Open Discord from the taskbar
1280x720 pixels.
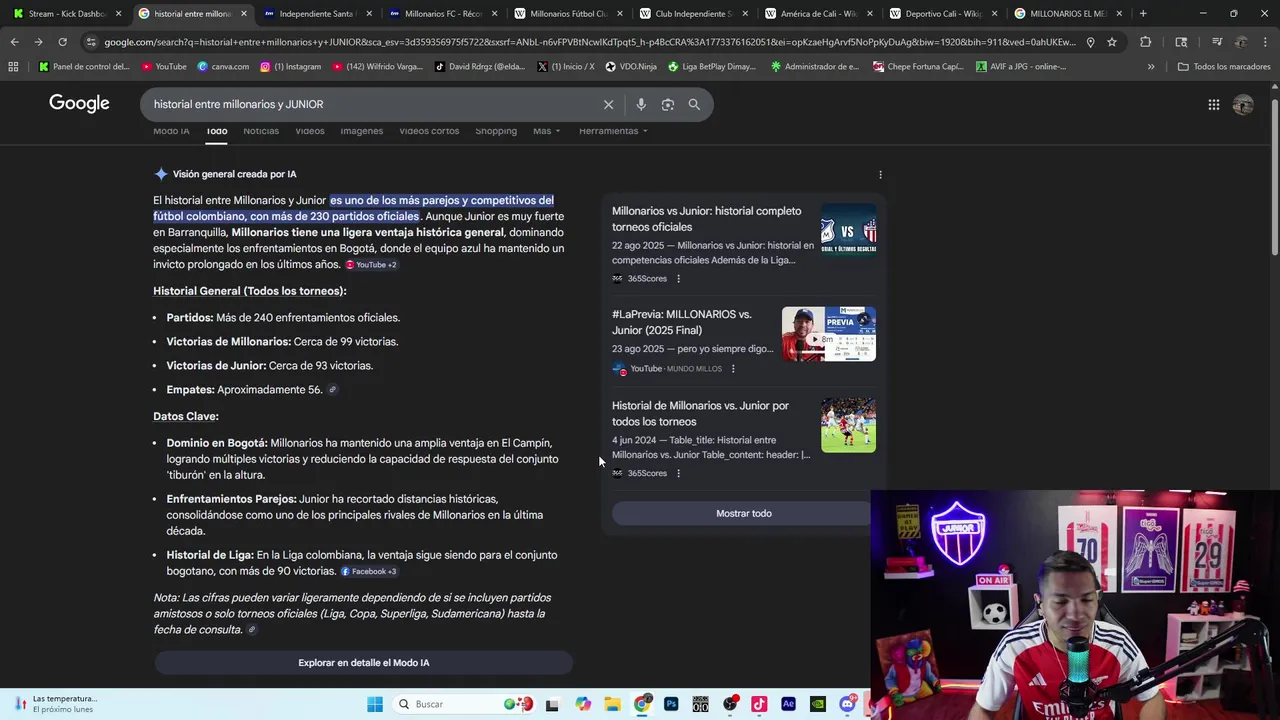point(847,704)
